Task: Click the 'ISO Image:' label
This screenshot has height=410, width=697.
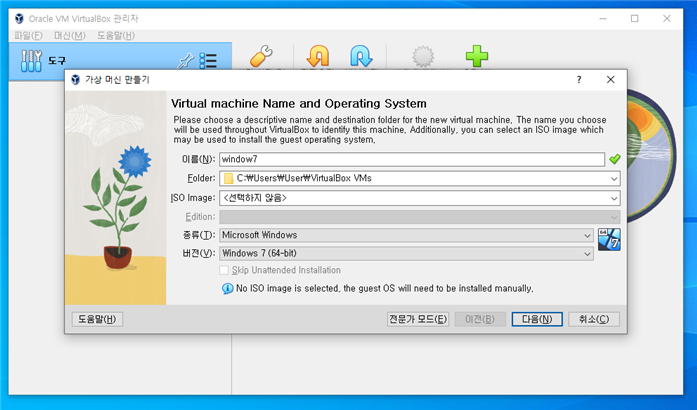Action: click(193, 198)
